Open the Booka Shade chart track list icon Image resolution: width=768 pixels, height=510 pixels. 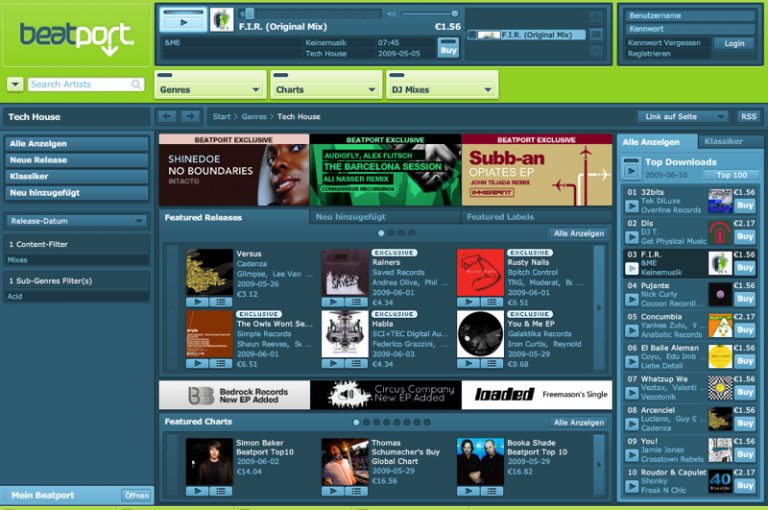click(x=492, y=491)
